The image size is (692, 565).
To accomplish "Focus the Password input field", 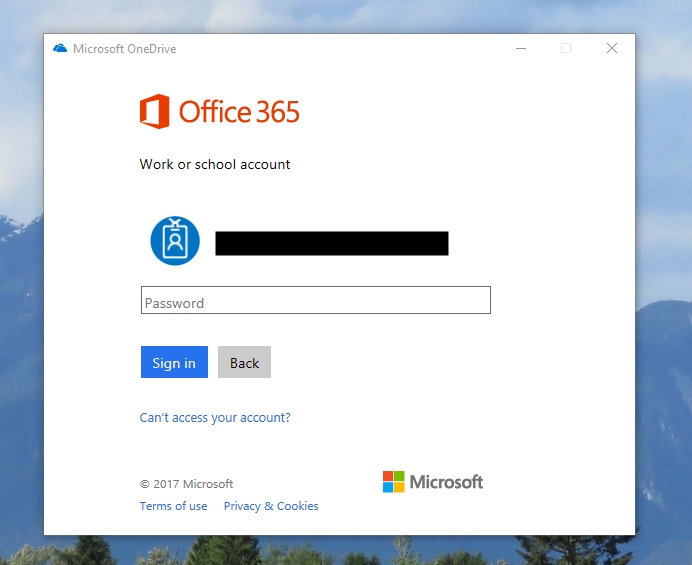I will [316, 300].
